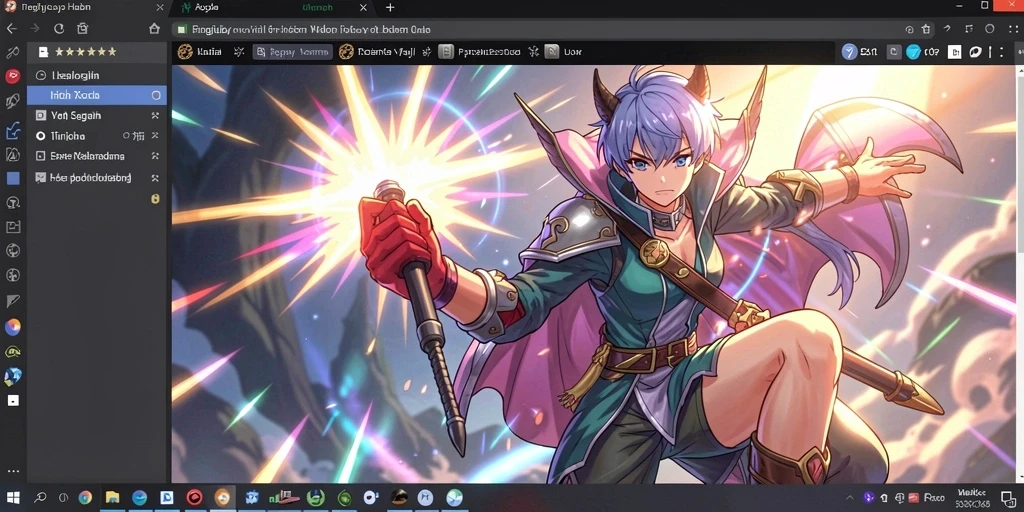This screenshot has height=512, width=1024.
Task: Open the colorful orb icon in sidebar
Action: (x=12, y=327)
